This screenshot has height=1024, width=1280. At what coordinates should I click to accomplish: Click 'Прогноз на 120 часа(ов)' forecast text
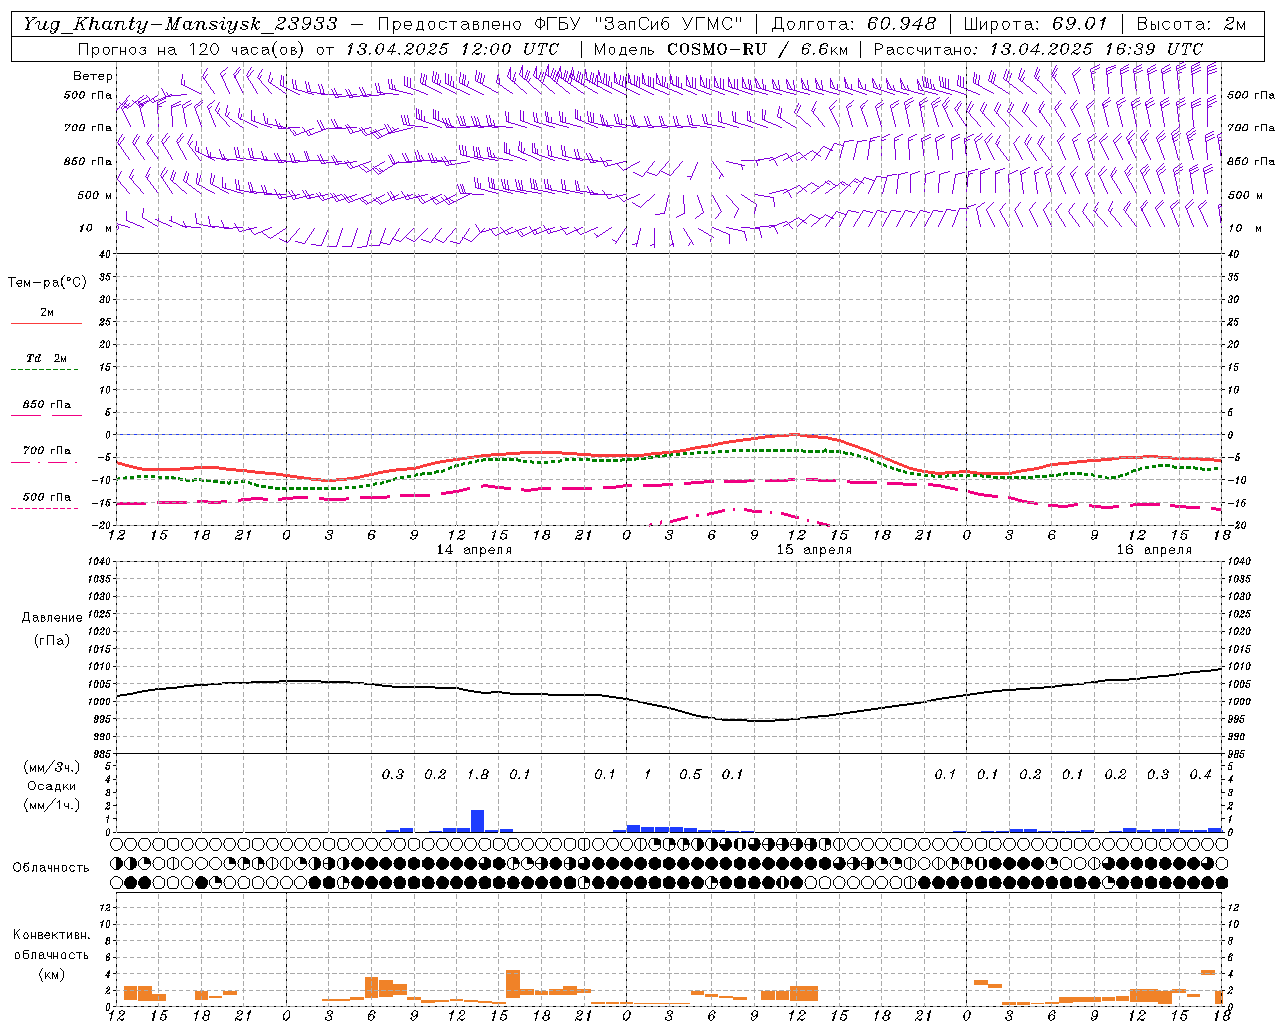click(193, 48)
